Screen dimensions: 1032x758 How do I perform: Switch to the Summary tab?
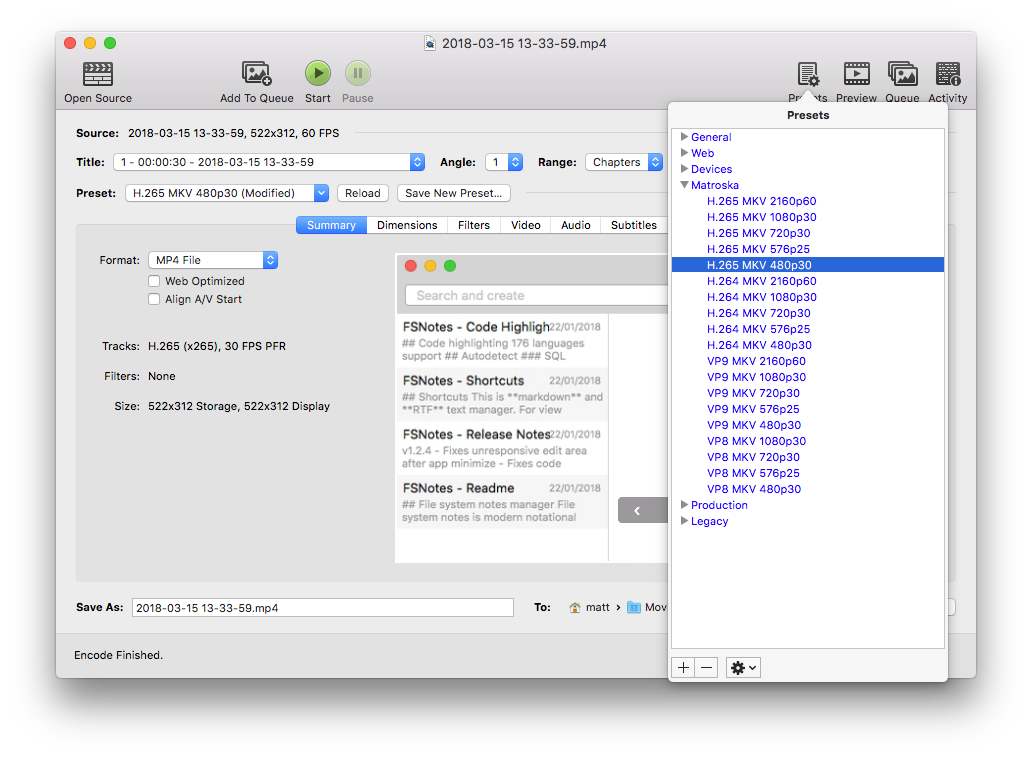(331, 225)
